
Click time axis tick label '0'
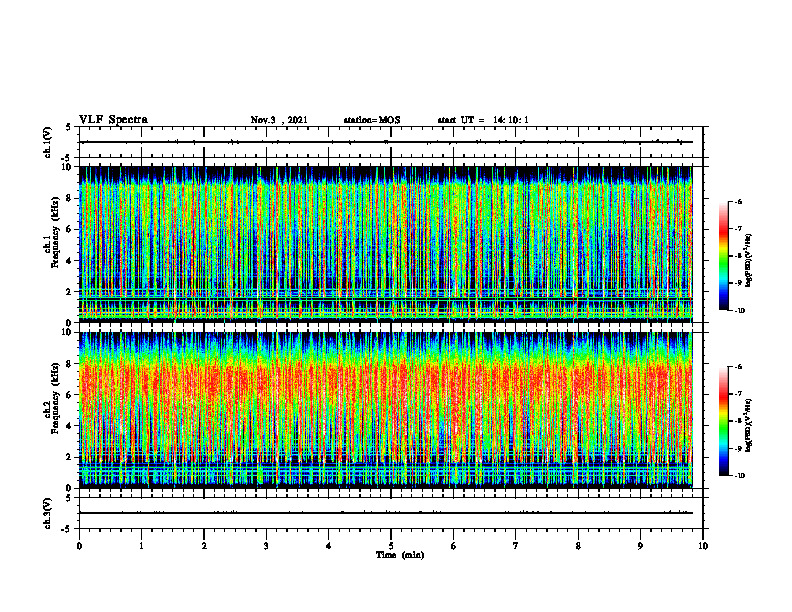click(x=79, y=546)
